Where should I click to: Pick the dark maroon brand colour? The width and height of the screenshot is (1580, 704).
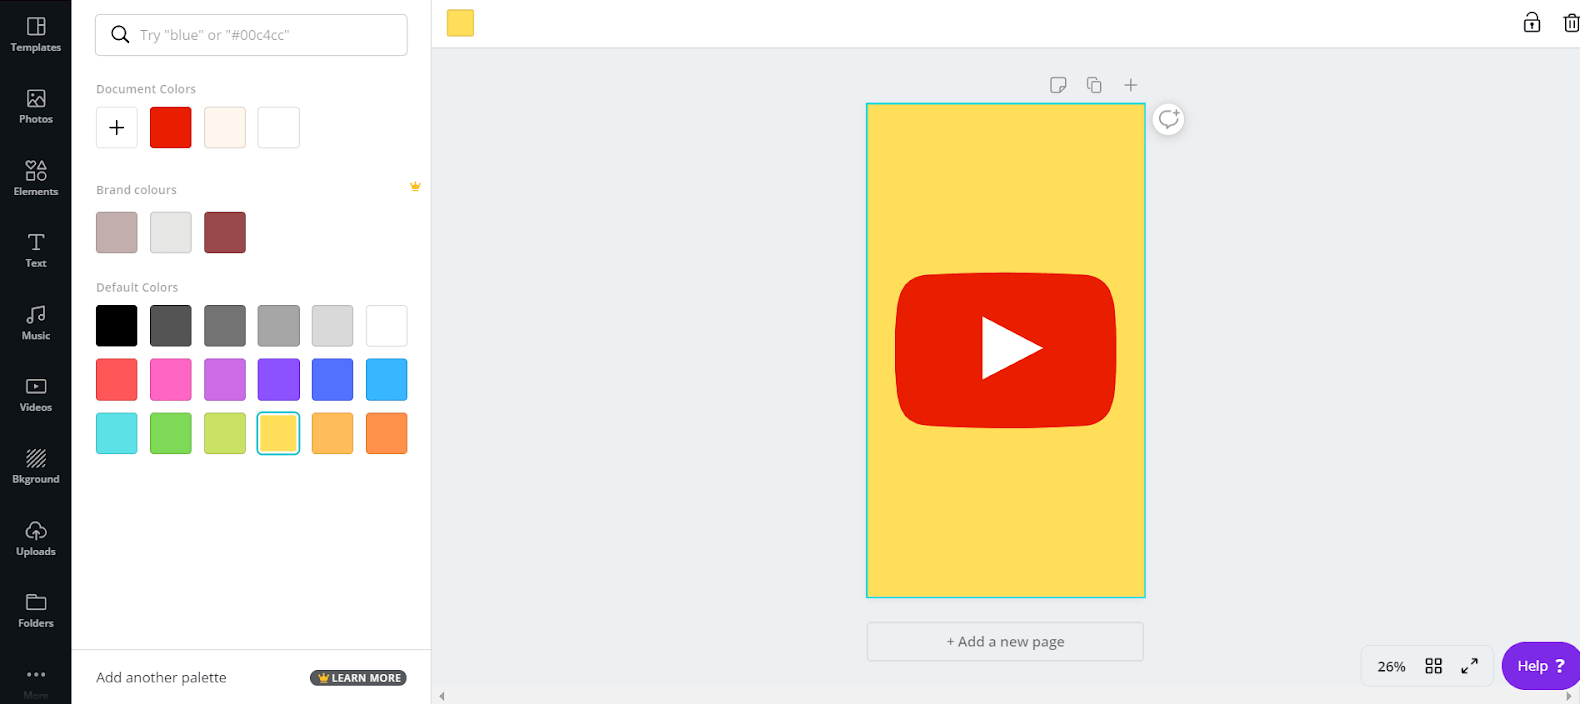coord(225,232)
